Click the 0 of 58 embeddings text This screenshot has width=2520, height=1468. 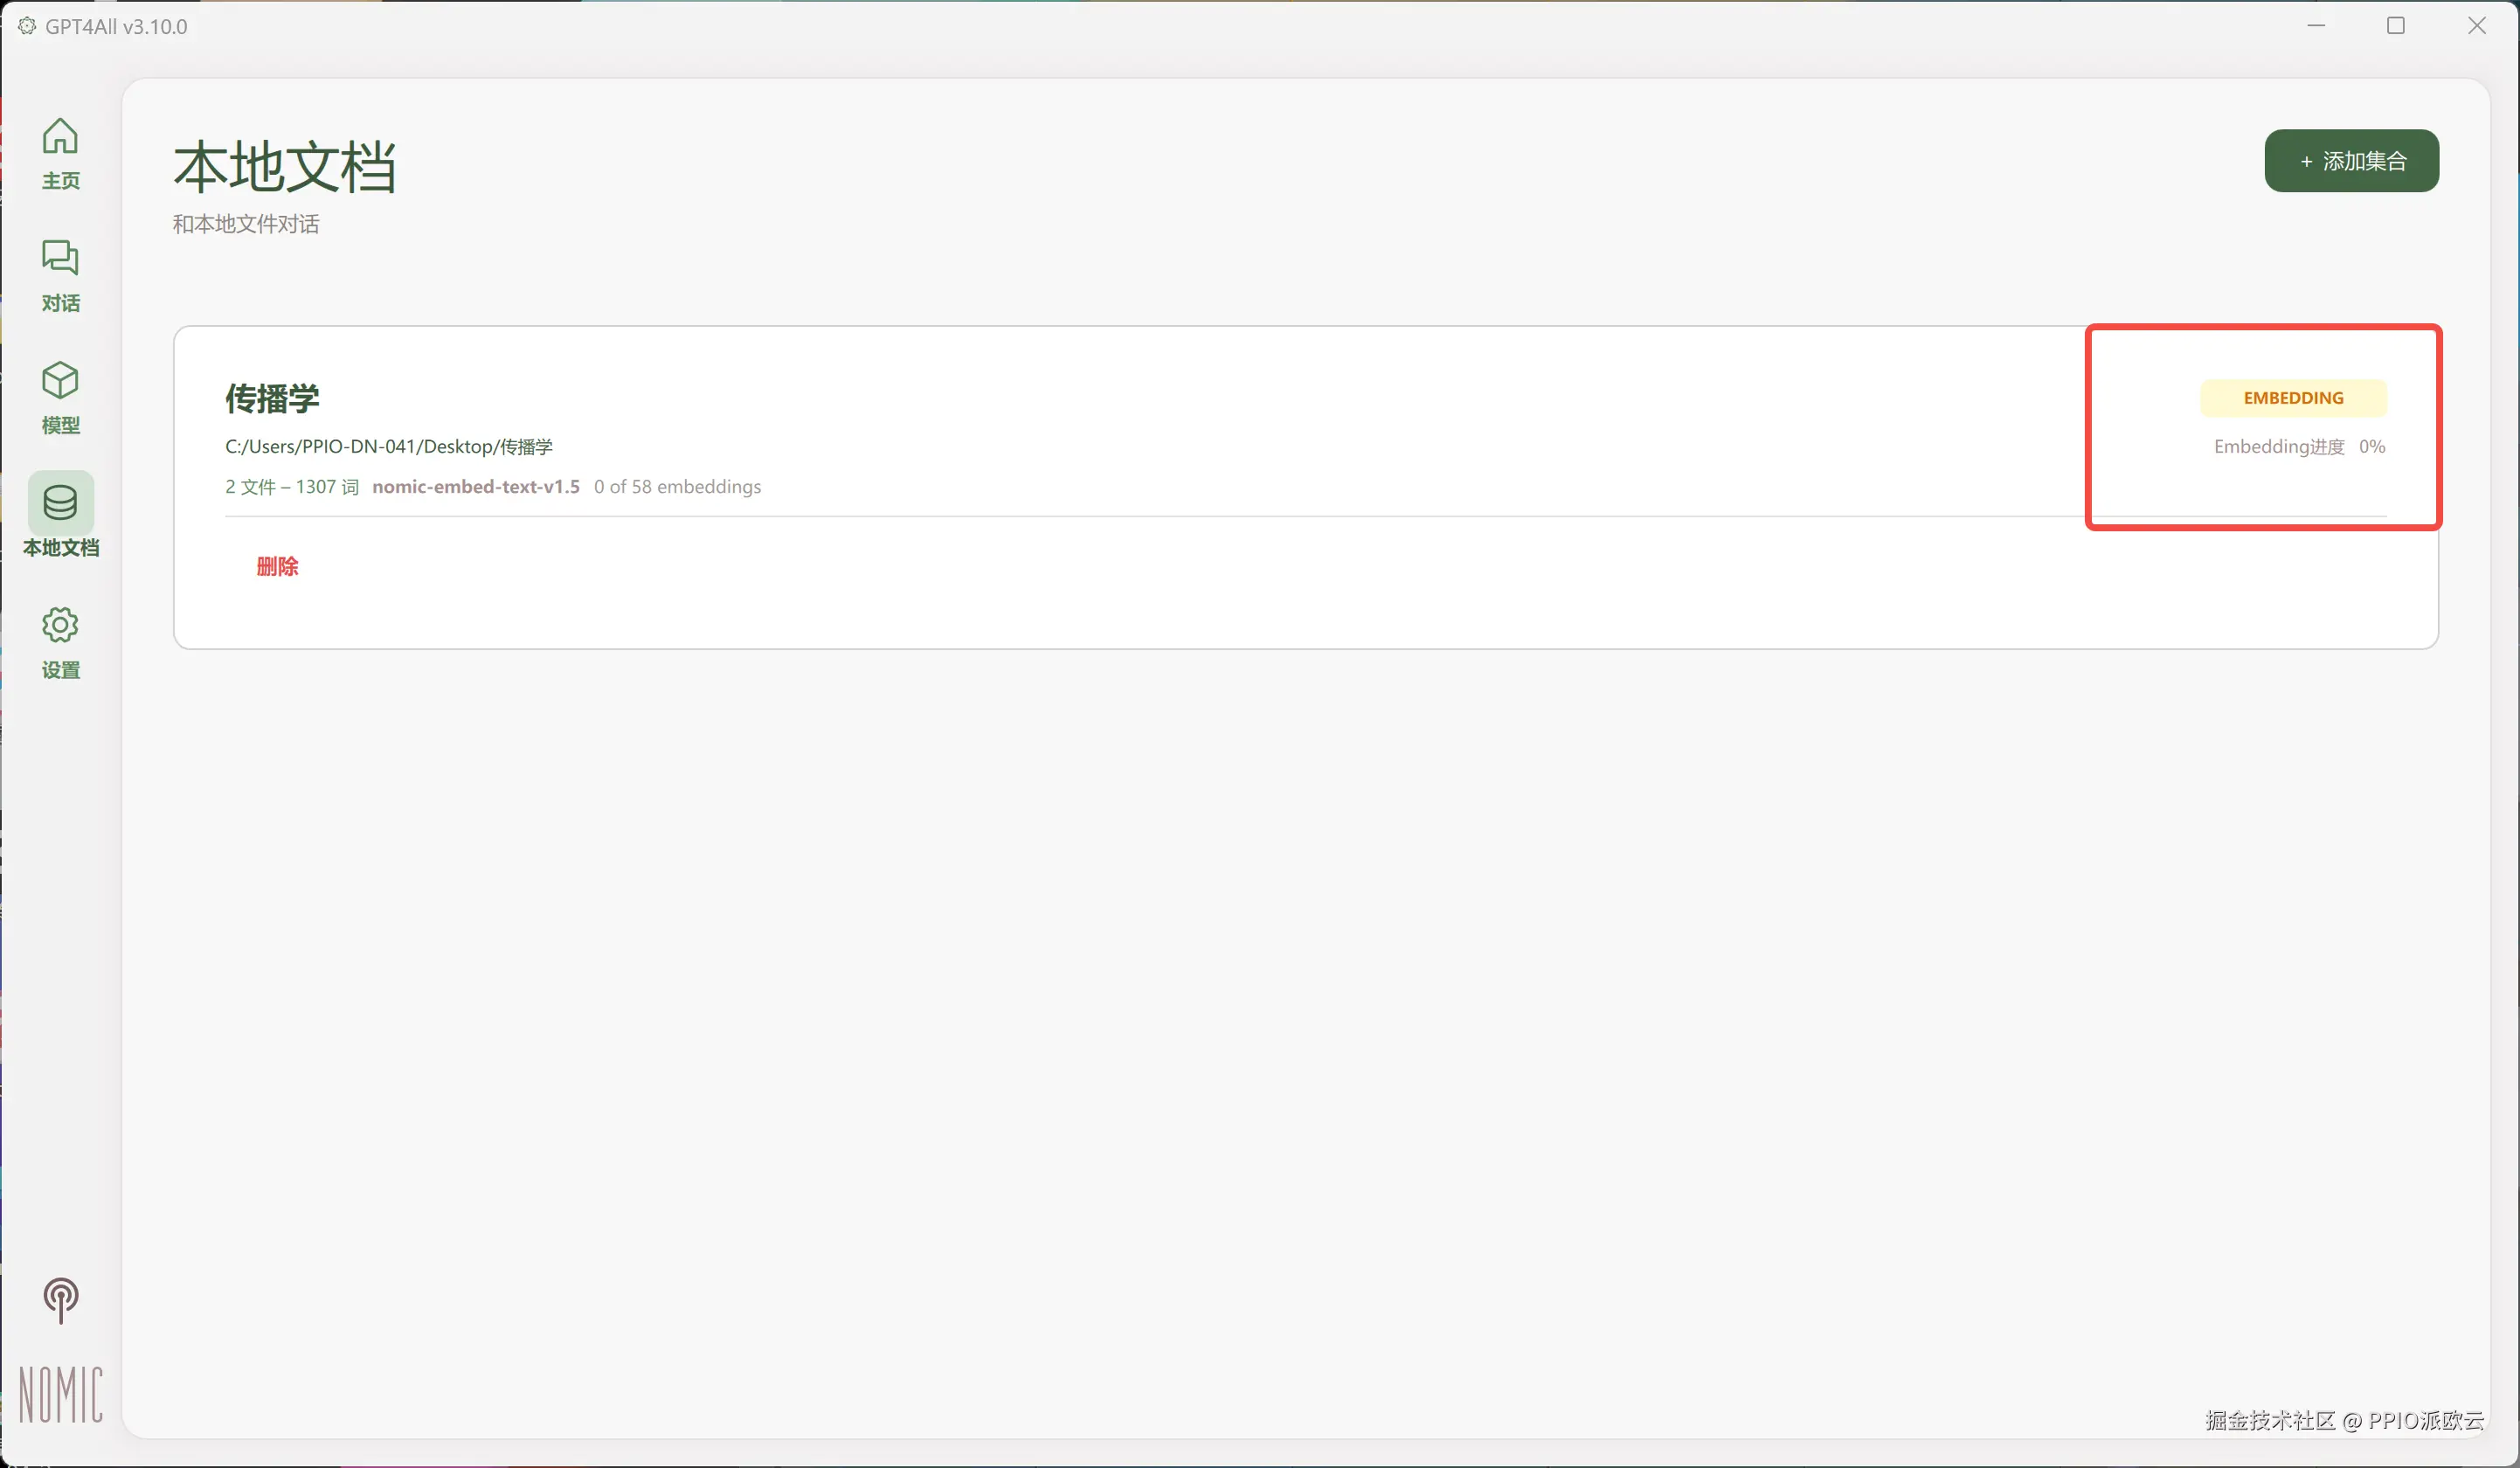[x=677, y=487]
